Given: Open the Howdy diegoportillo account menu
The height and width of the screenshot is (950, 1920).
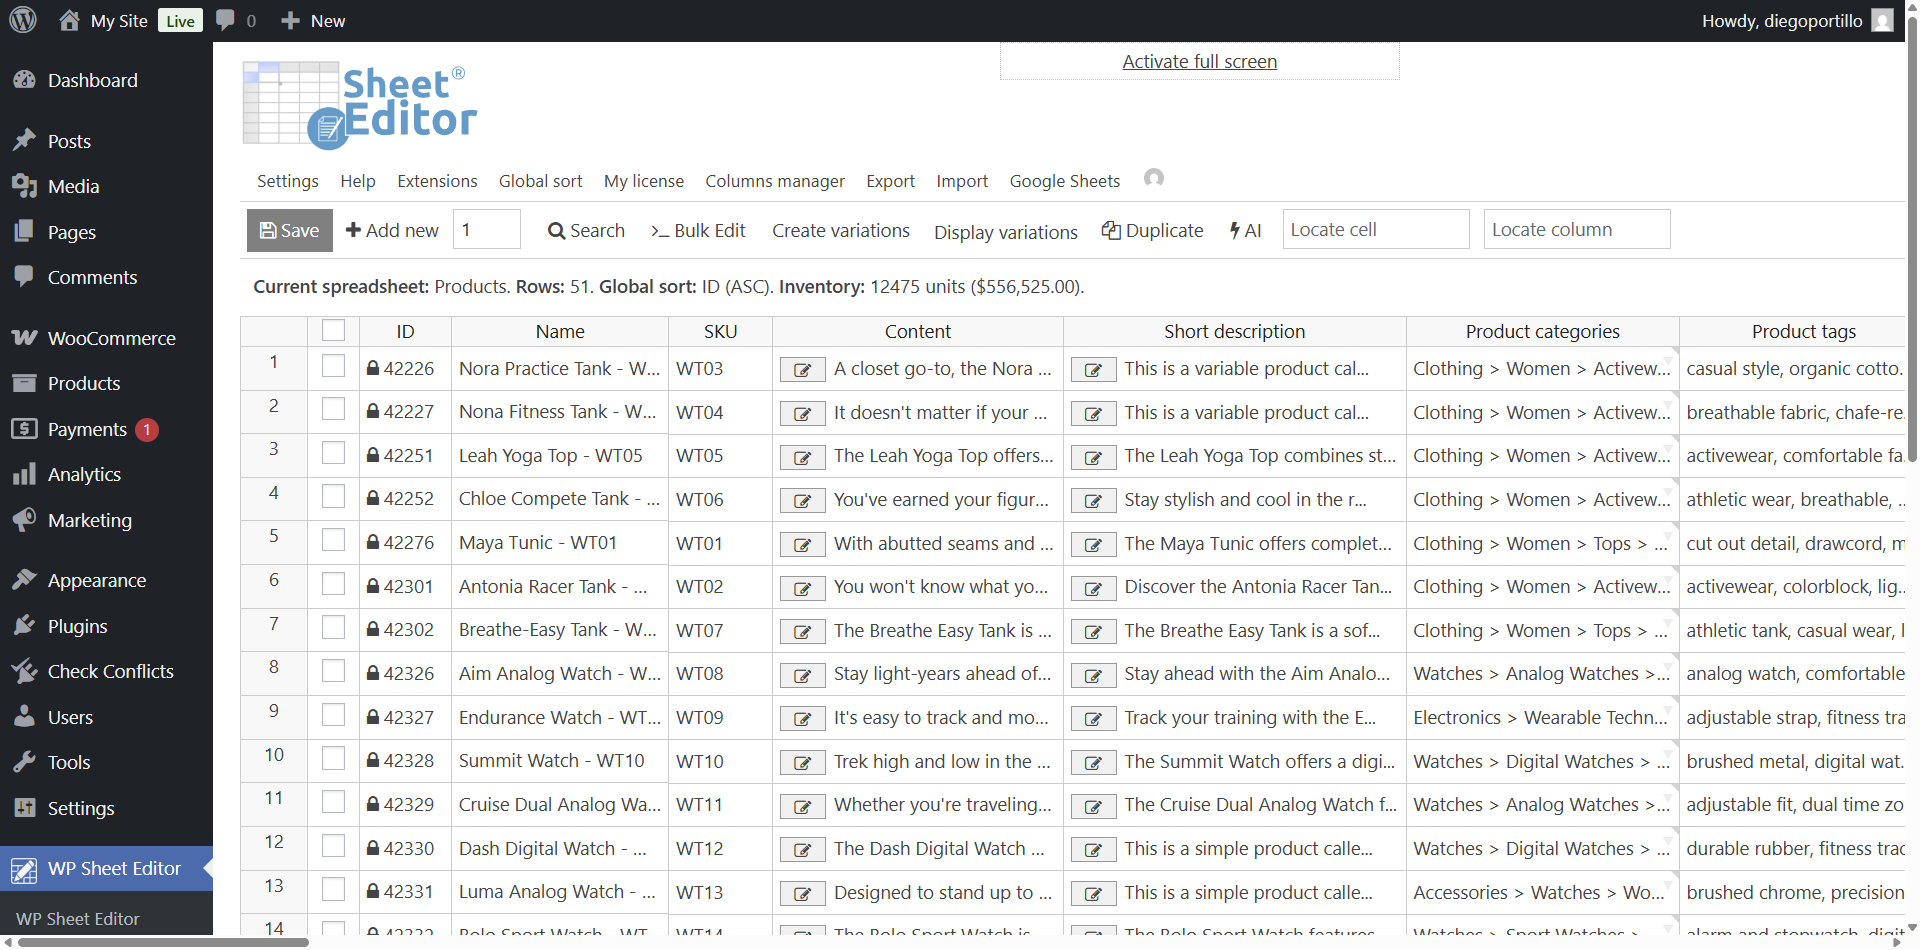Looking at the screenshot, I should pyautogui.click(x=1795, y=20).
